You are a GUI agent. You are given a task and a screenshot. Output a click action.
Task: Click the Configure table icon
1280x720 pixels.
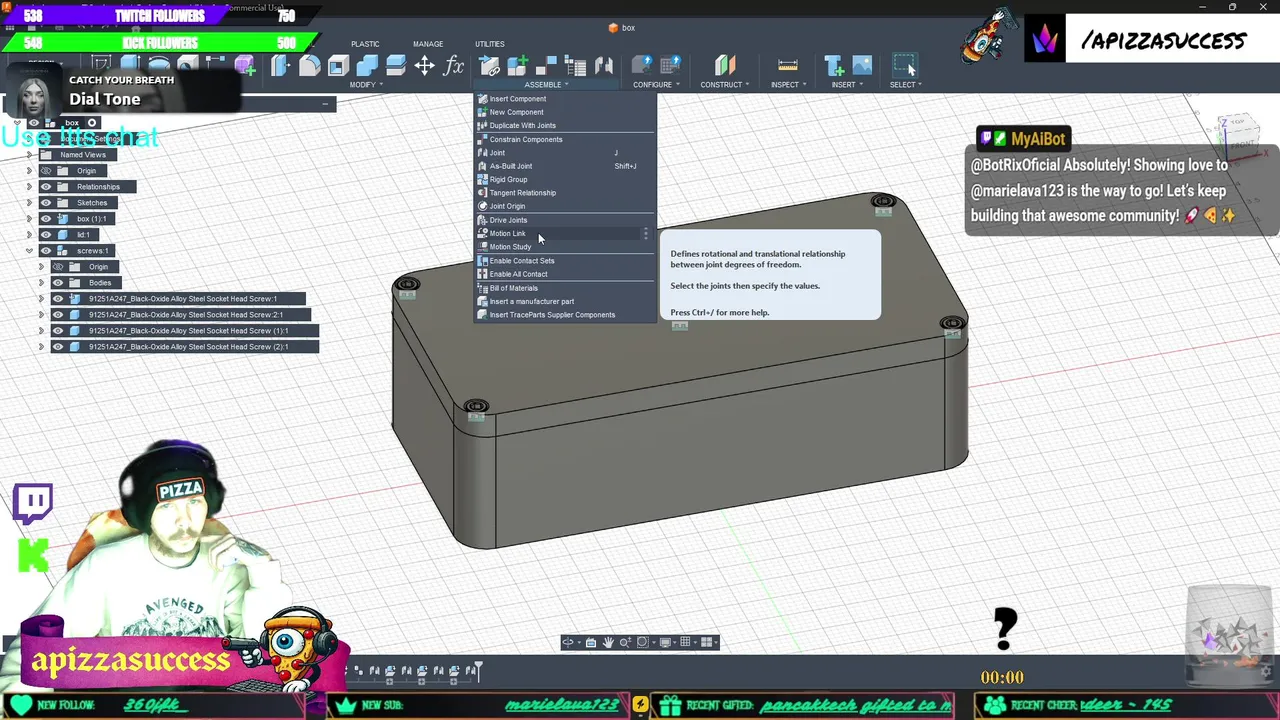coord(670,66)
